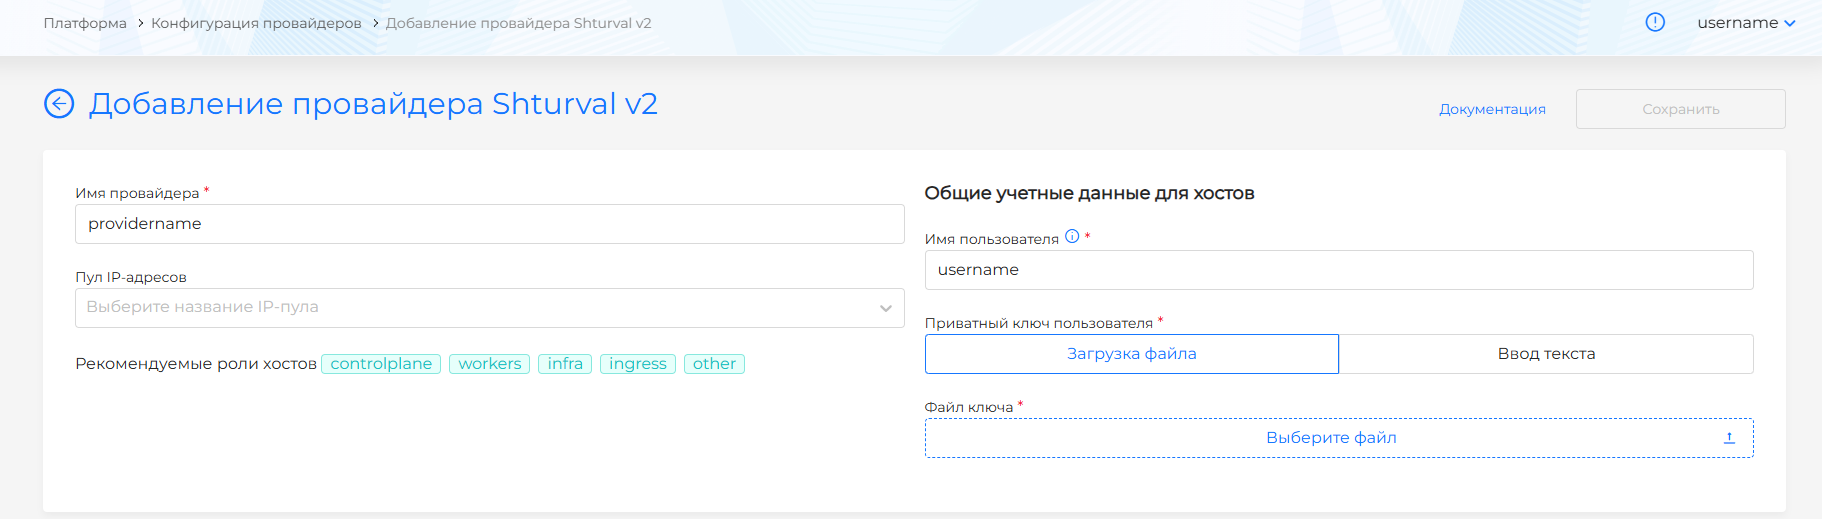Image resolution: width=1822 pixels, height=519 pixels.
Task: Switch to the Ввод текста option
Action: (1545, 354)
